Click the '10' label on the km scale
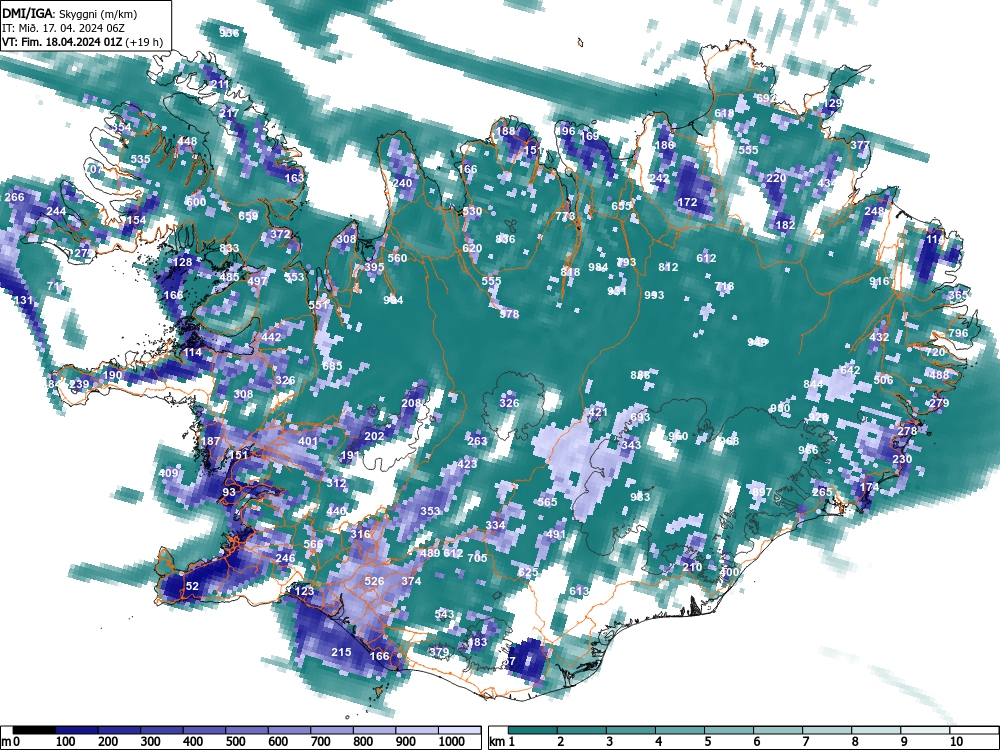 955,742
